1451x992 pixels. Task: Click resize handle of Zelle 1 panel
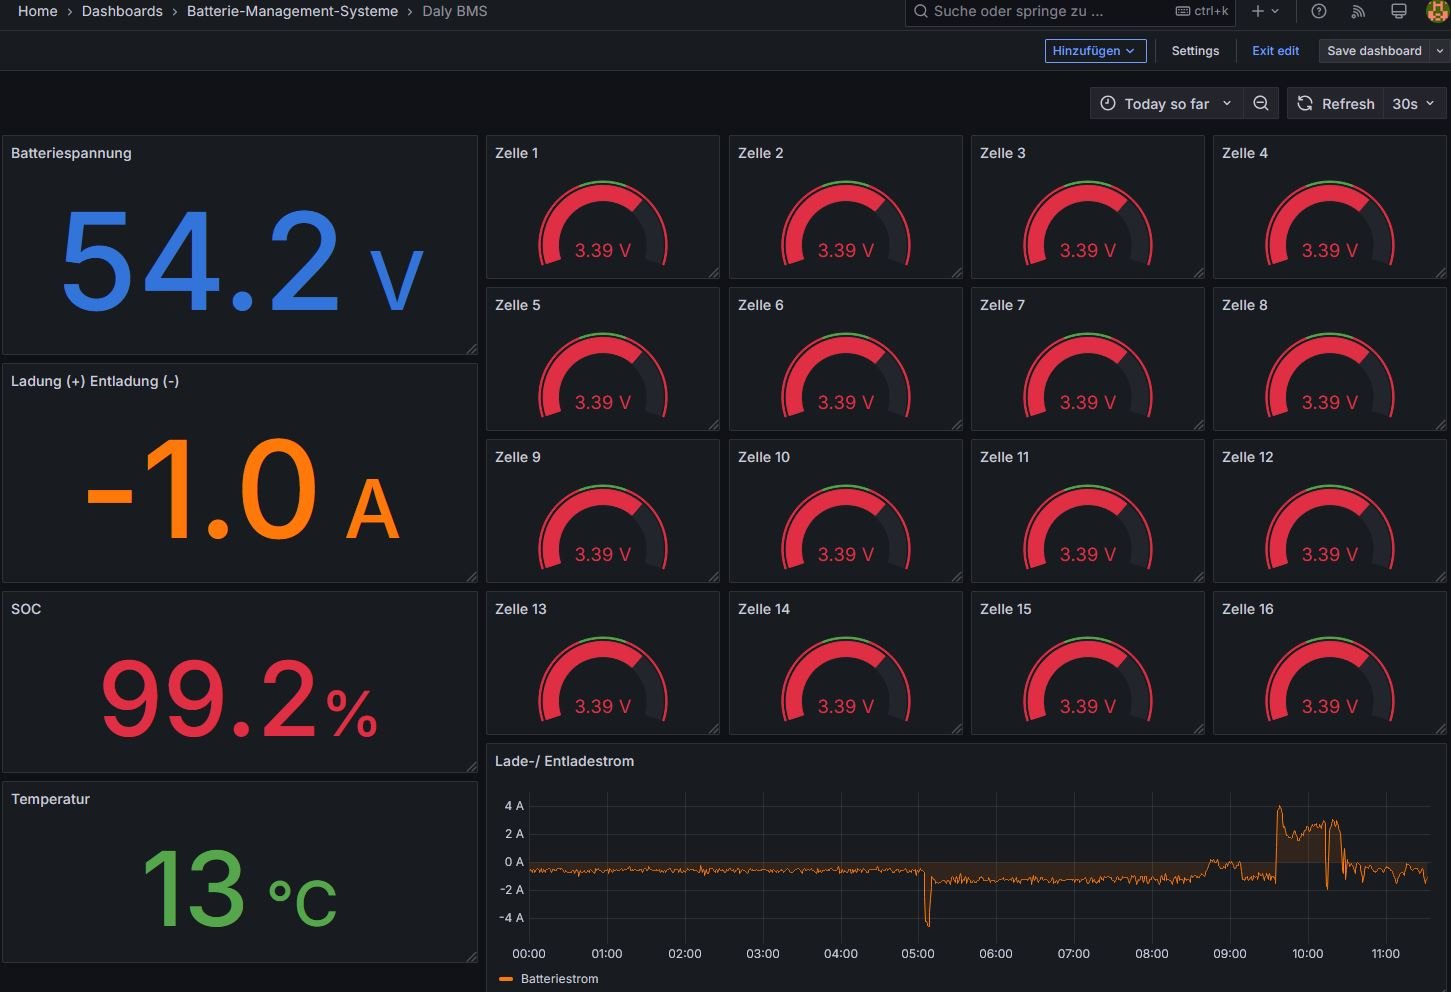tap(713, 273)
